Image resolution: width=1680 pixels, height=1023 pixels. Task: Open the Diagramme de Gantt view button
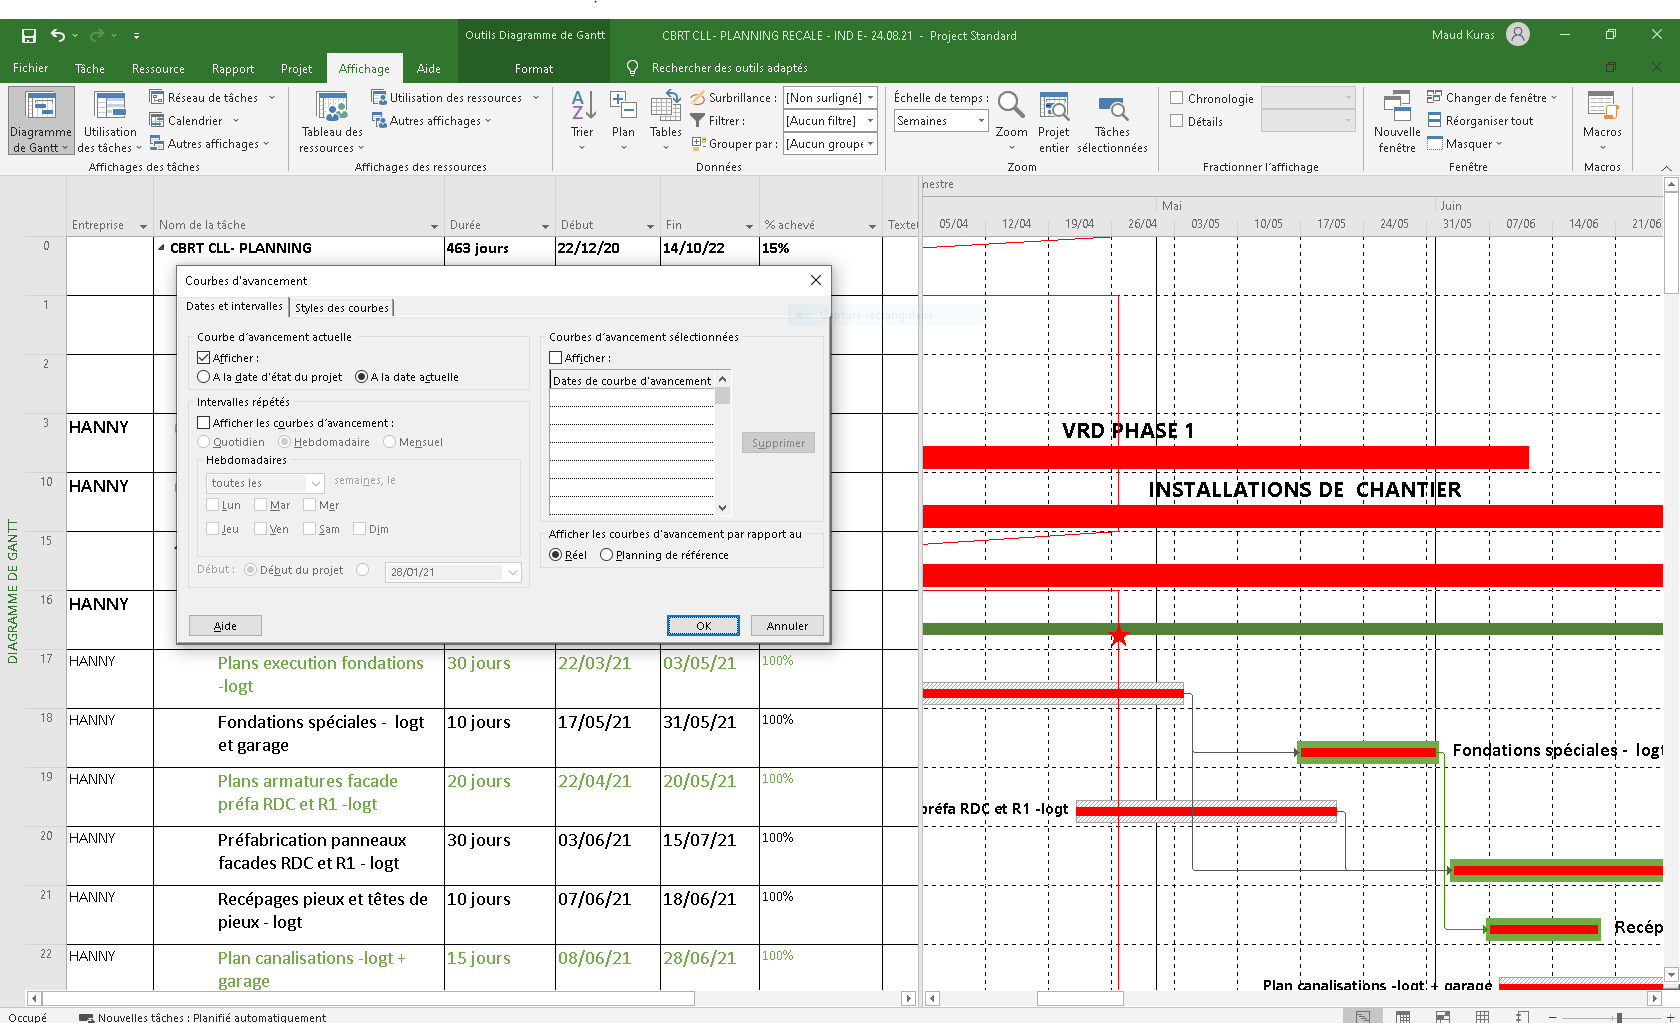[x=41, y=121]
